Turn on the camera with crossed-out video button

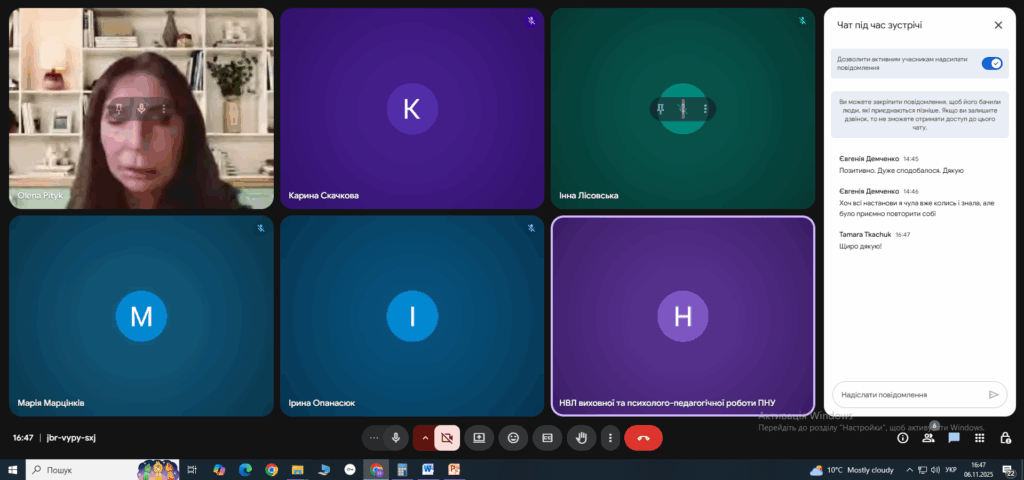pos(447,438)
